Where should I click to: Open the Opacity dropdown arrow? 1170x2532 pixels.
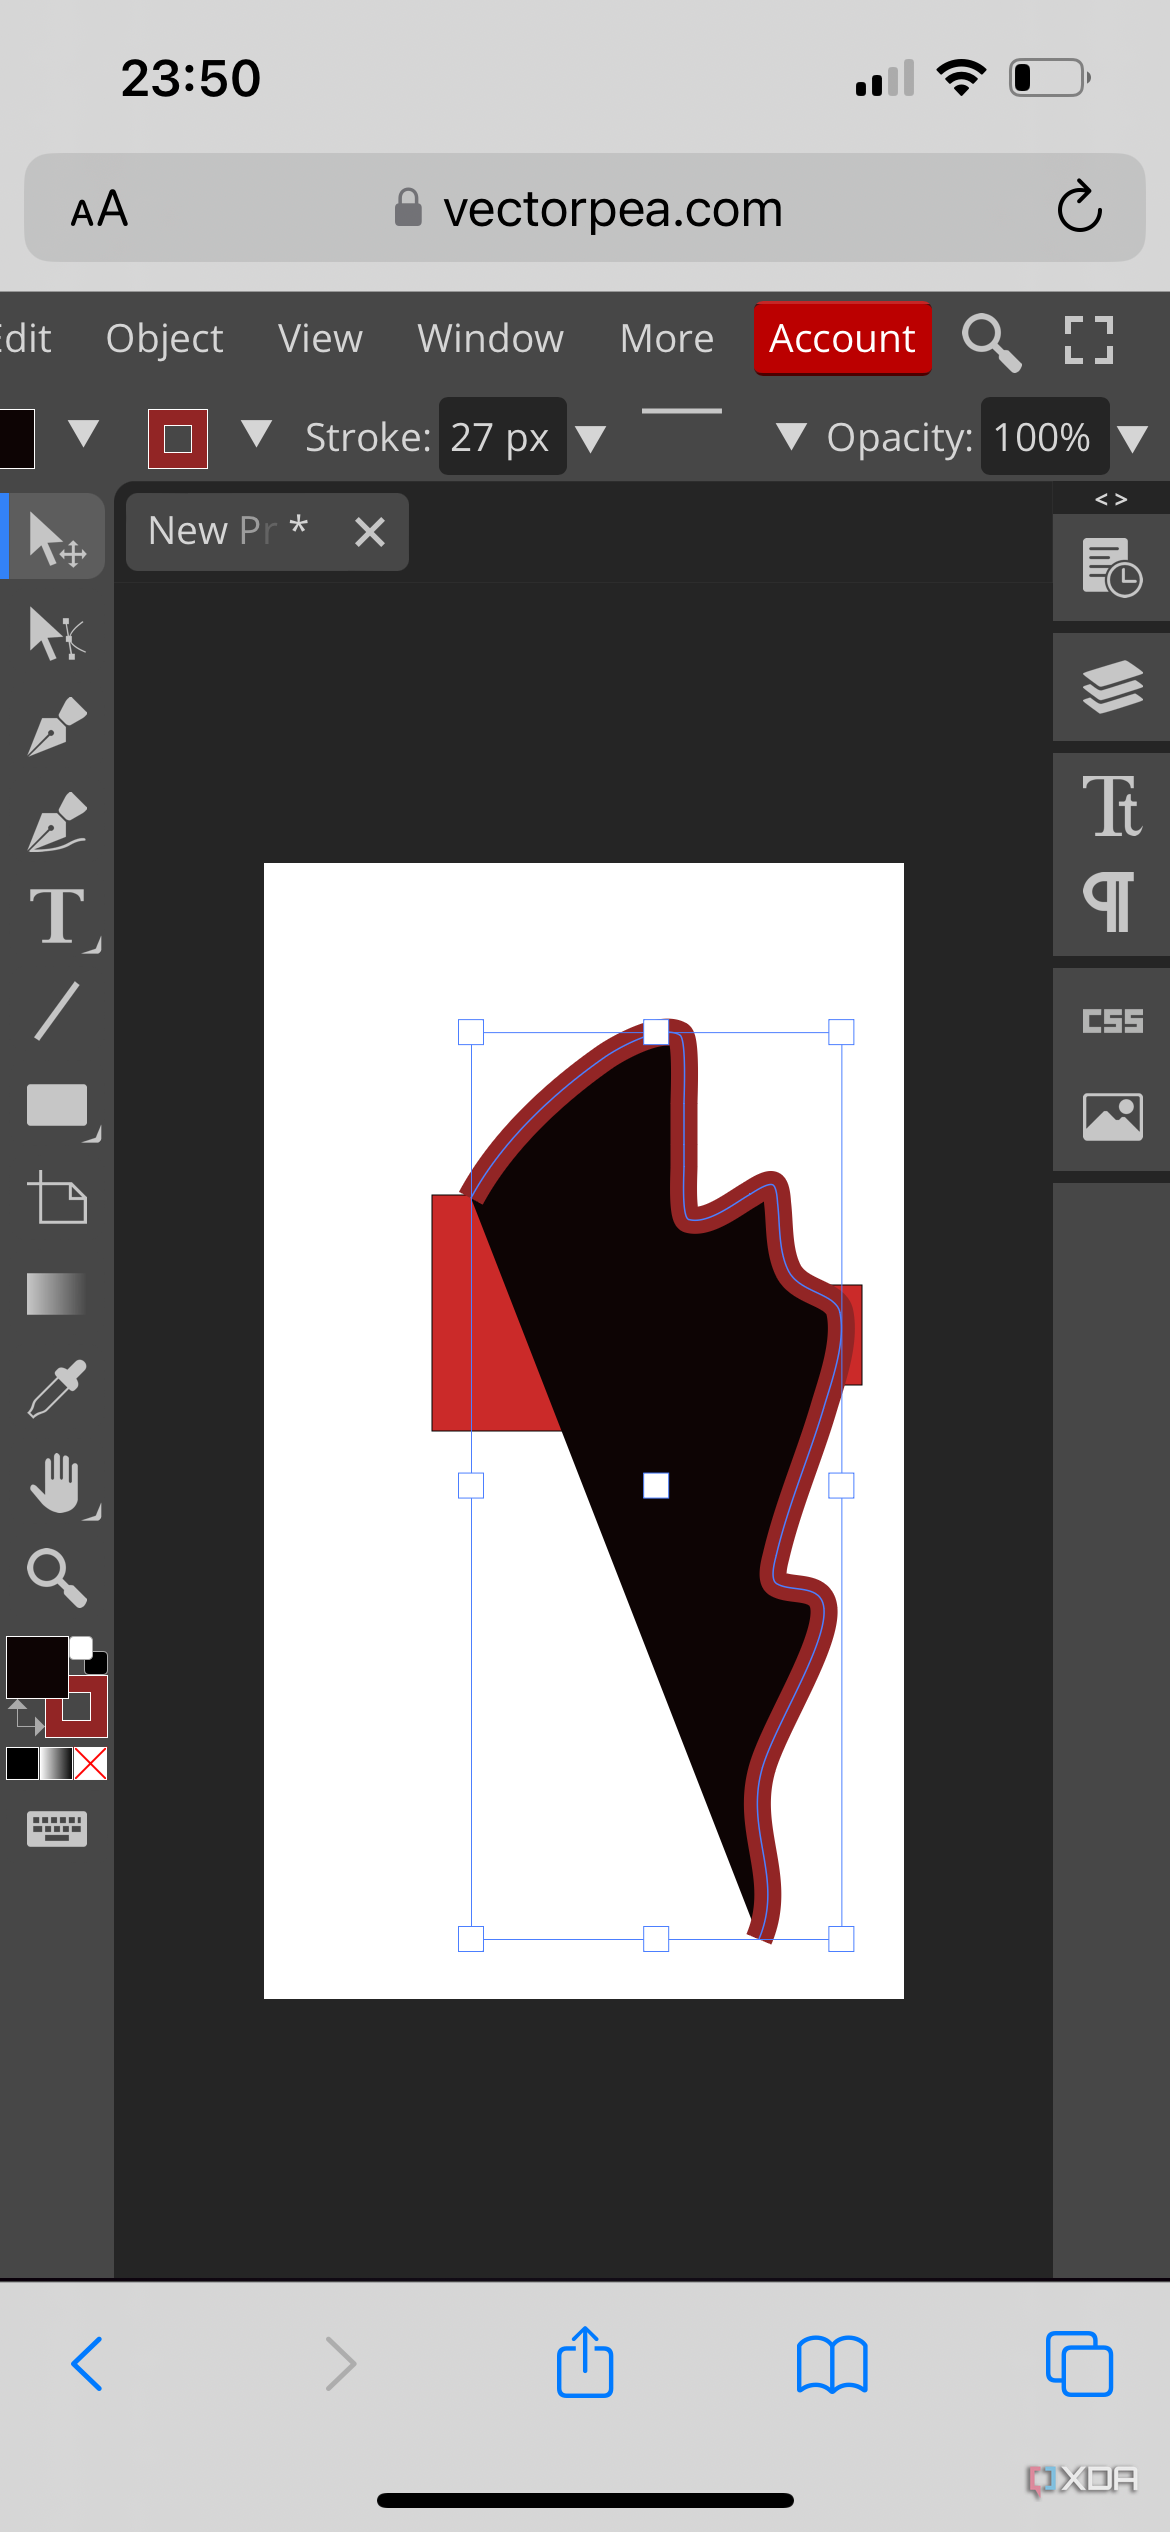coord(1133,438)
